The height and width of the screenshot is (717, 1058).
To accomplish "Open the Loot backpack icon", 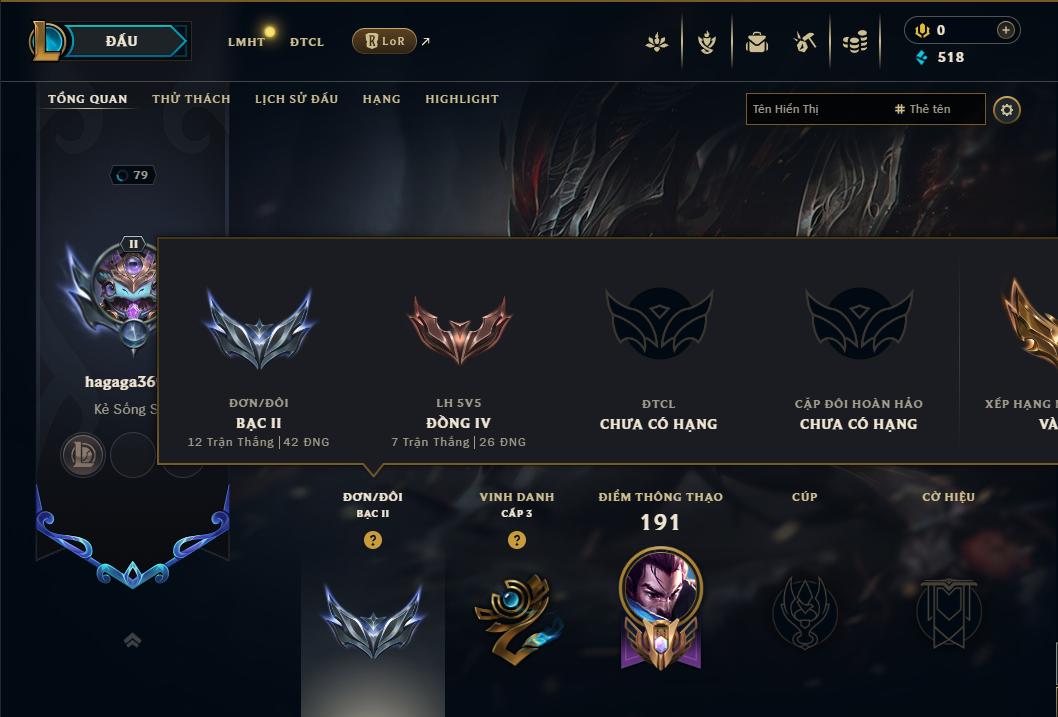I will click(756, 42).
